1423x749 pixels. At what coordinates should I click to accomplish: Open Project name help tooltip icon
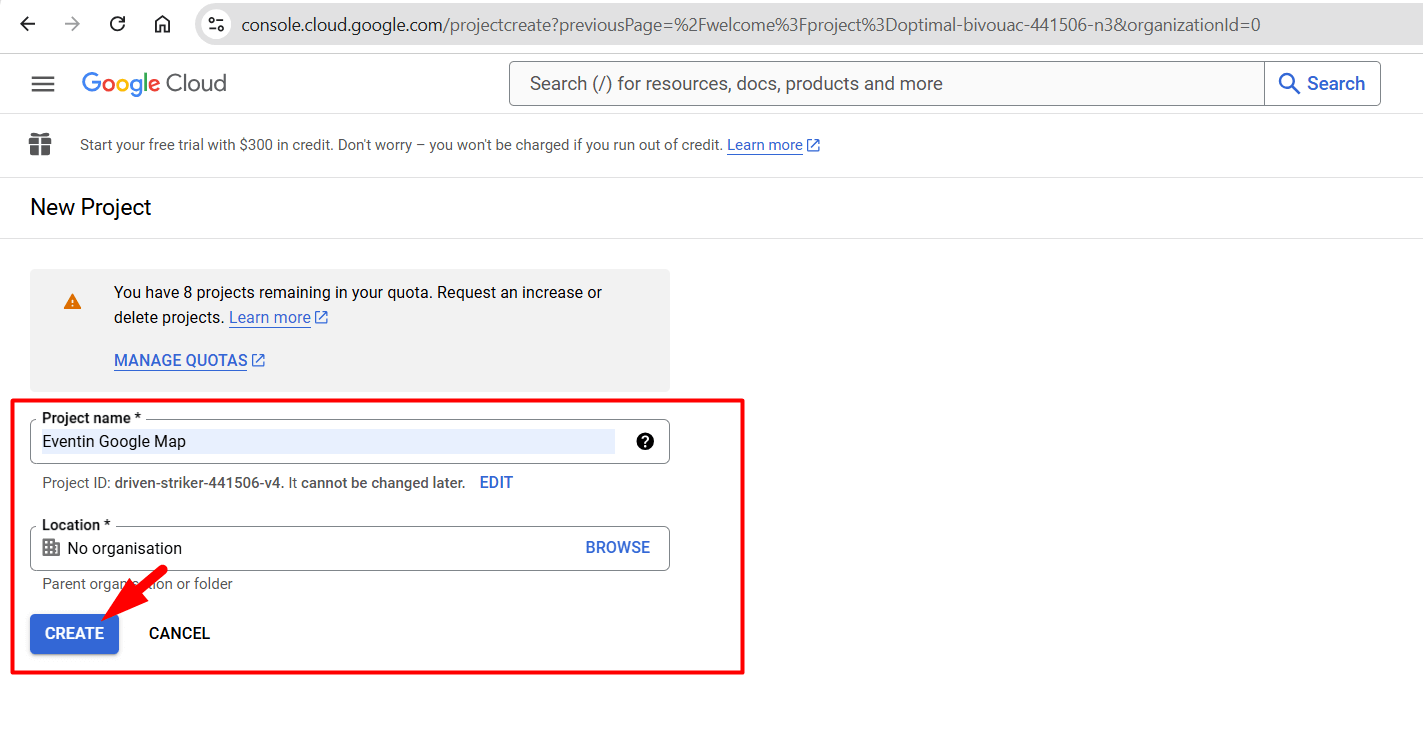(645, 441)
